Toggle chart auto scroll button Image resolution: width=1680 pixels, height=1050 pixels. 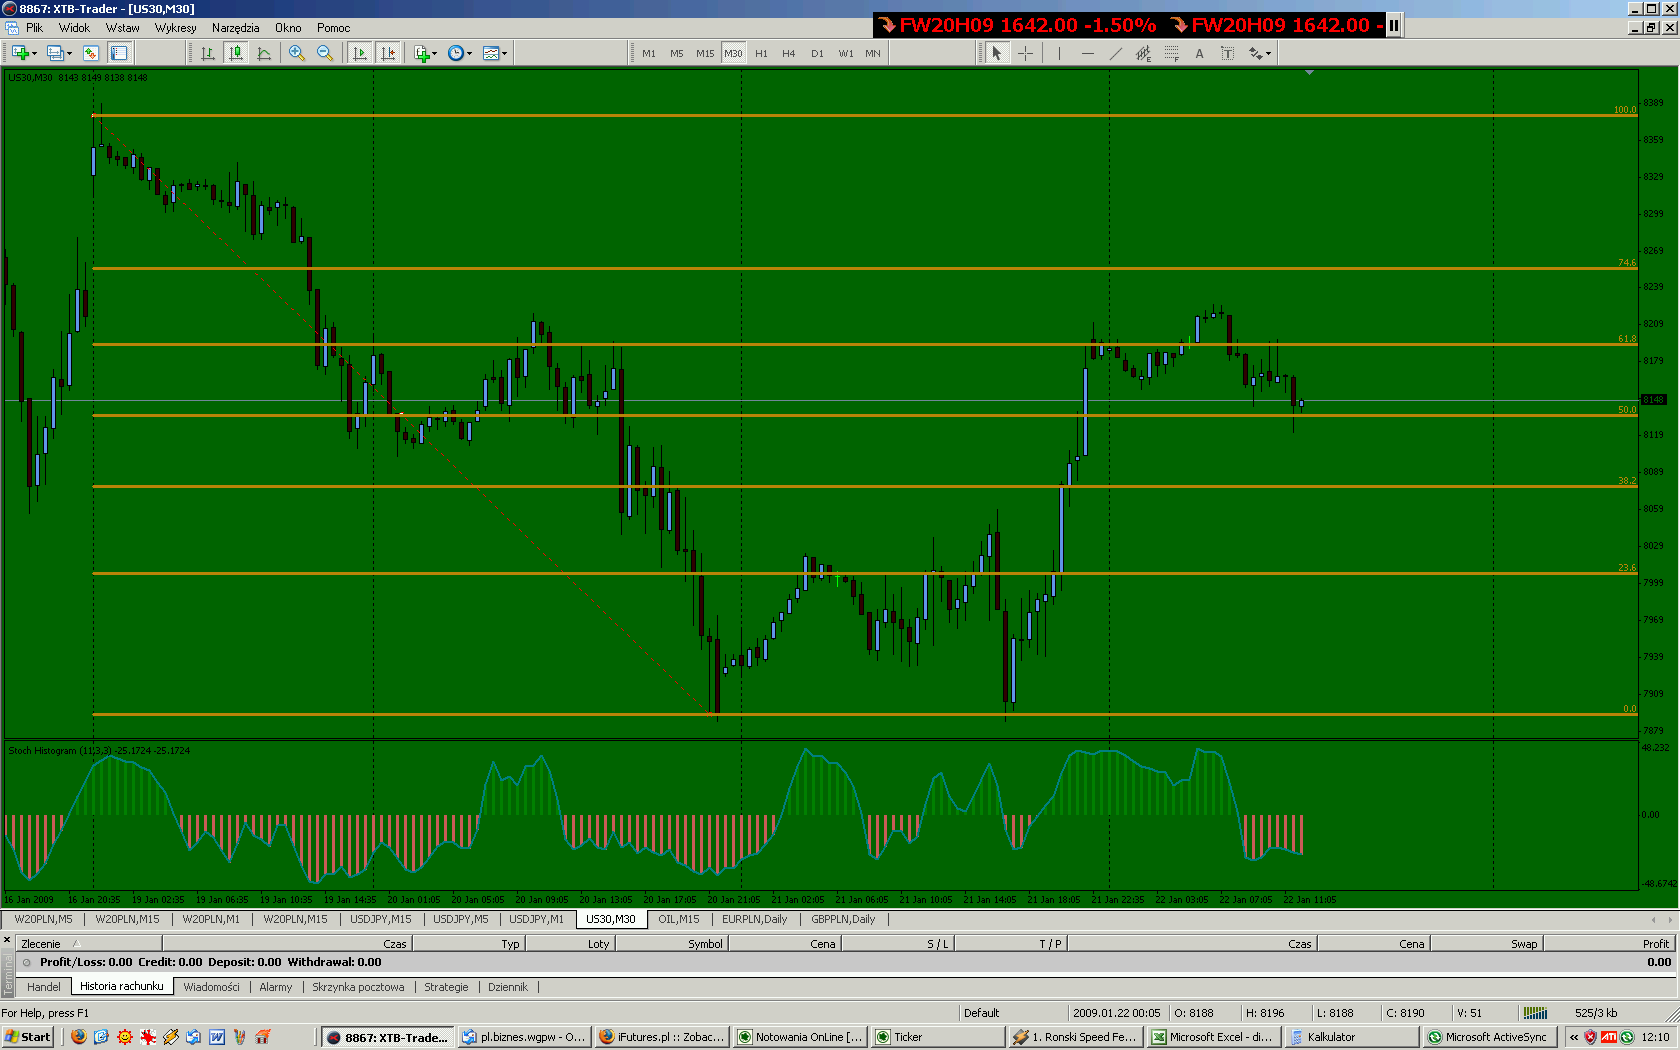(x=360, y=53)
